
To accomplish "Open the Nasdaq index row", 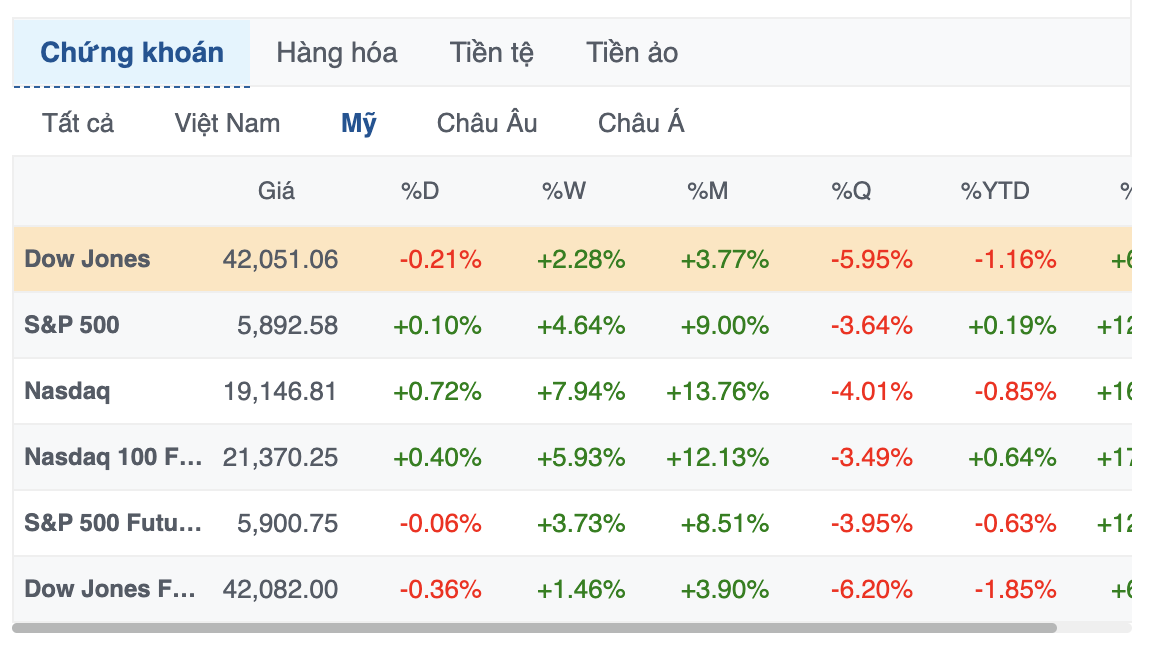I will point(67,391).
